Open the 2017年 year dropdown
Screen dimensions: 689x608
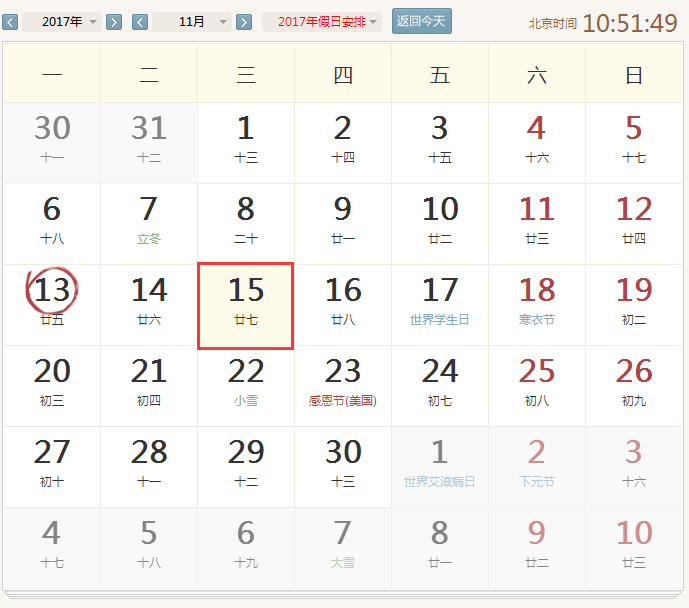point(62,22)
